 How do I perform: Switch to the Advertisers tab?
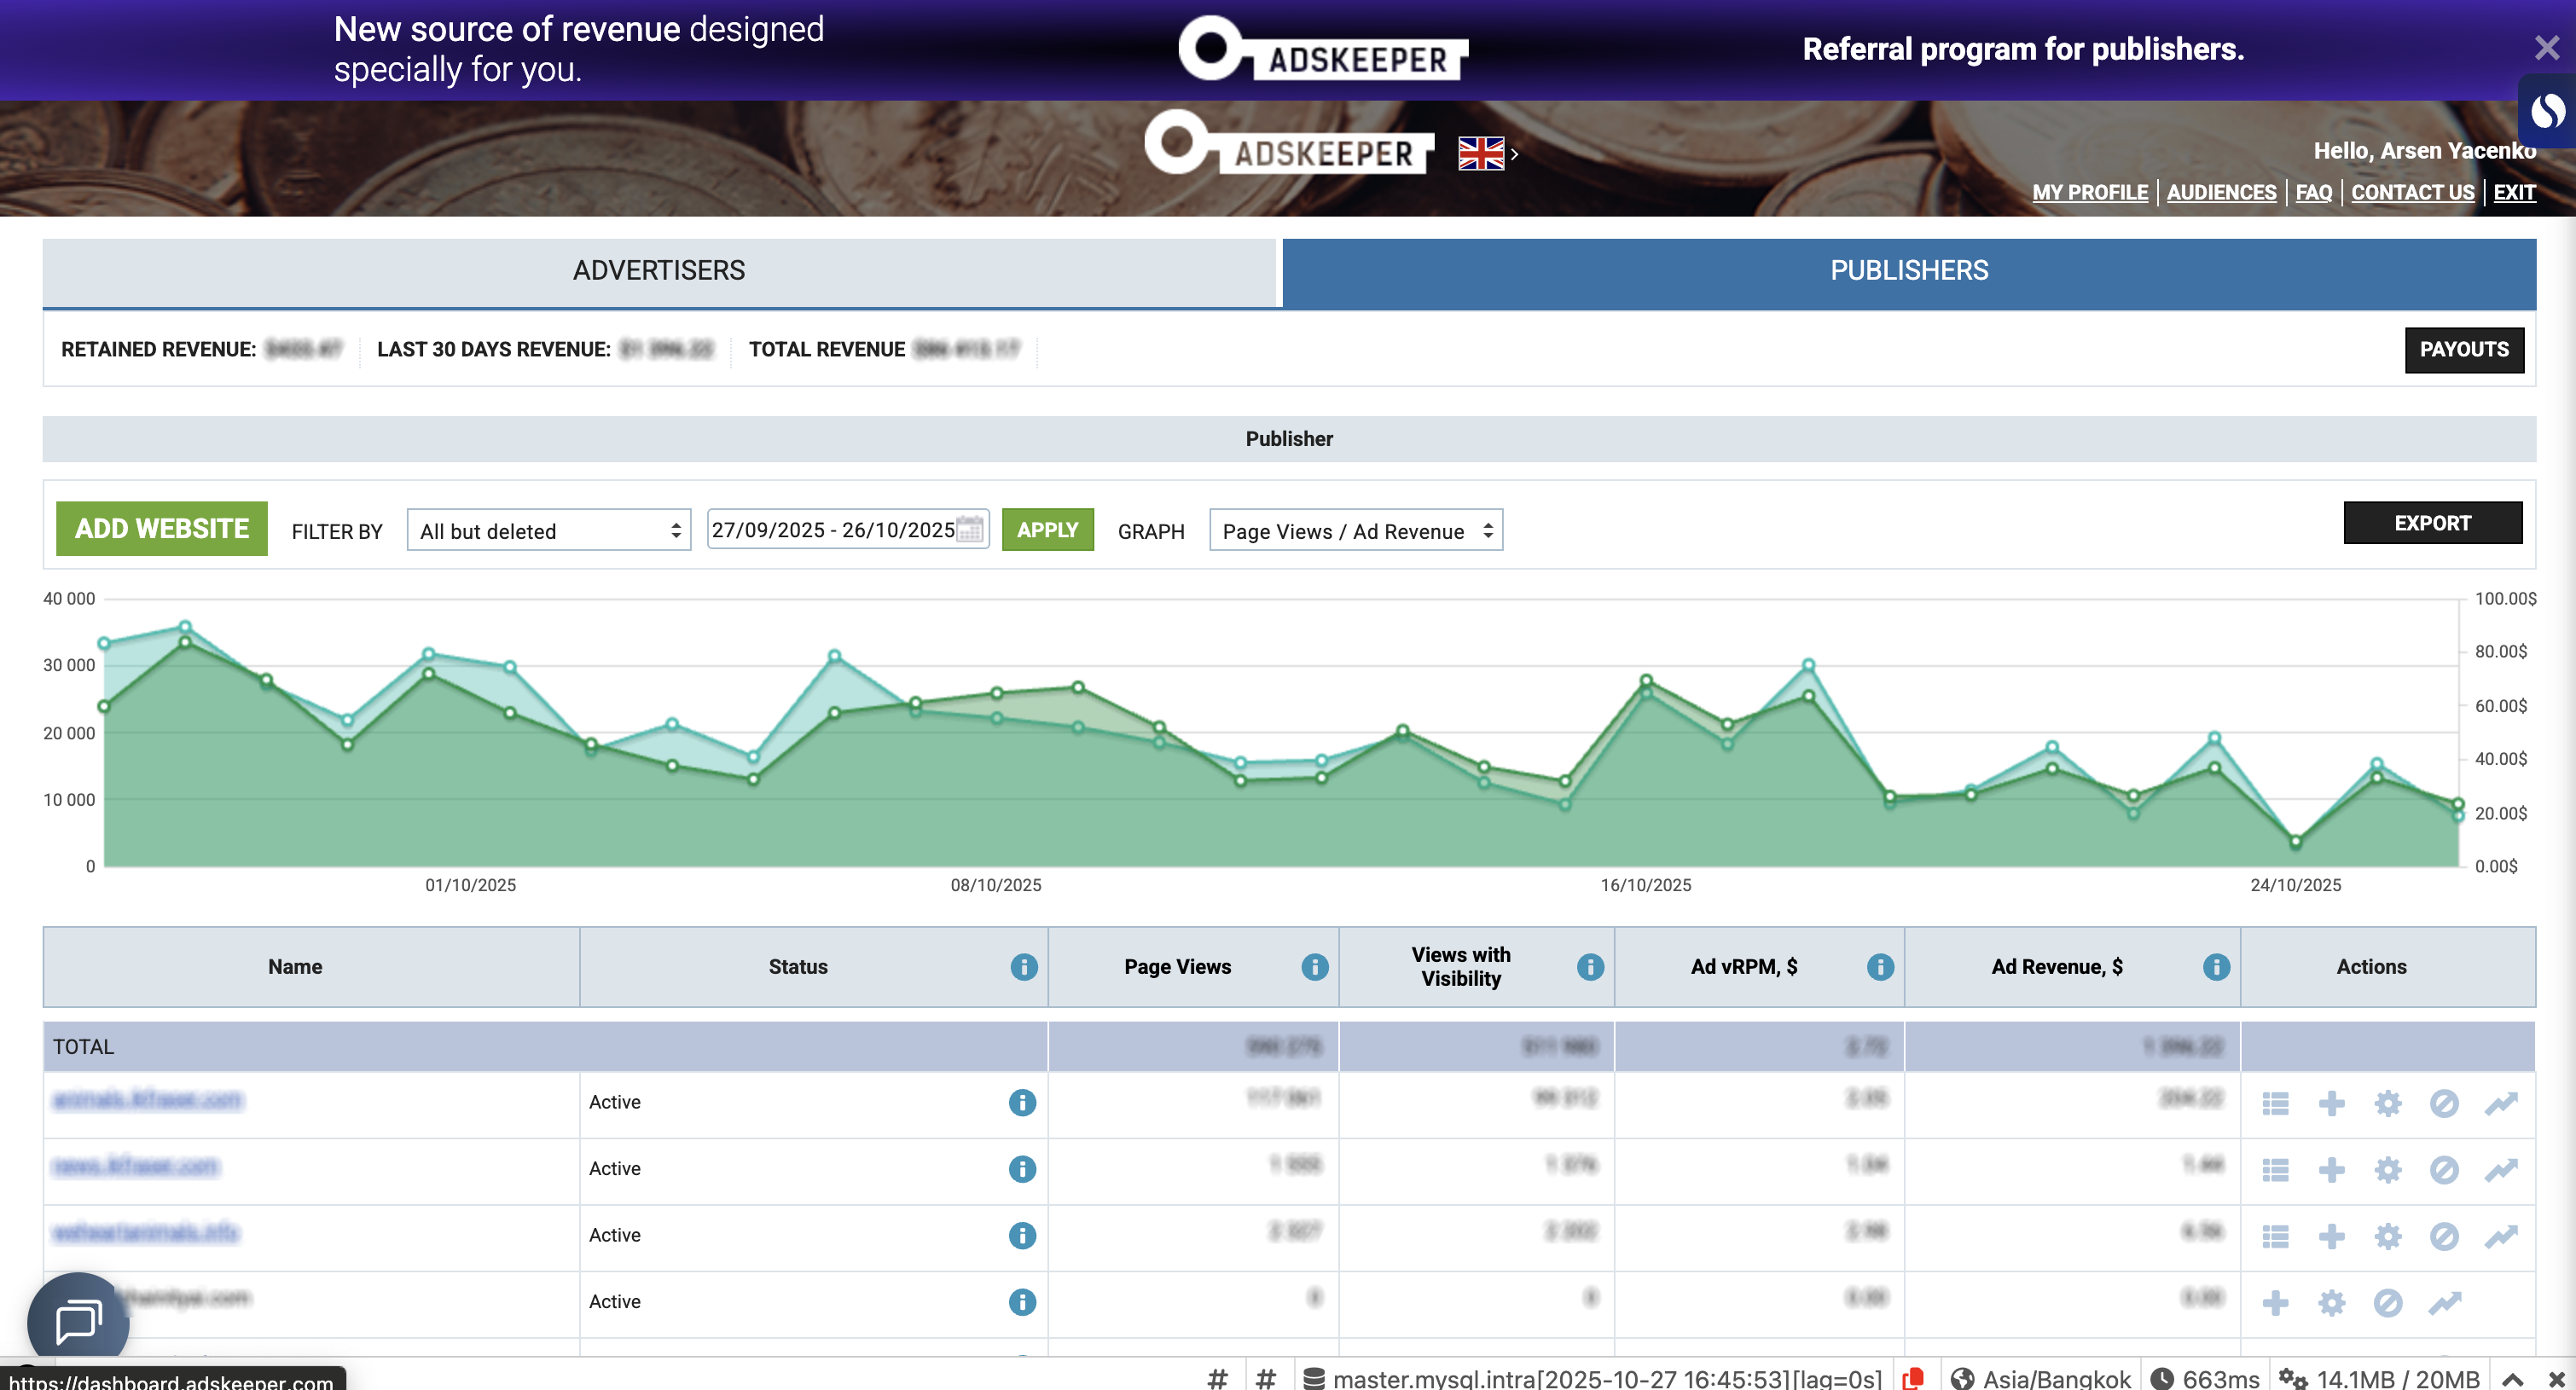point(659,270)
